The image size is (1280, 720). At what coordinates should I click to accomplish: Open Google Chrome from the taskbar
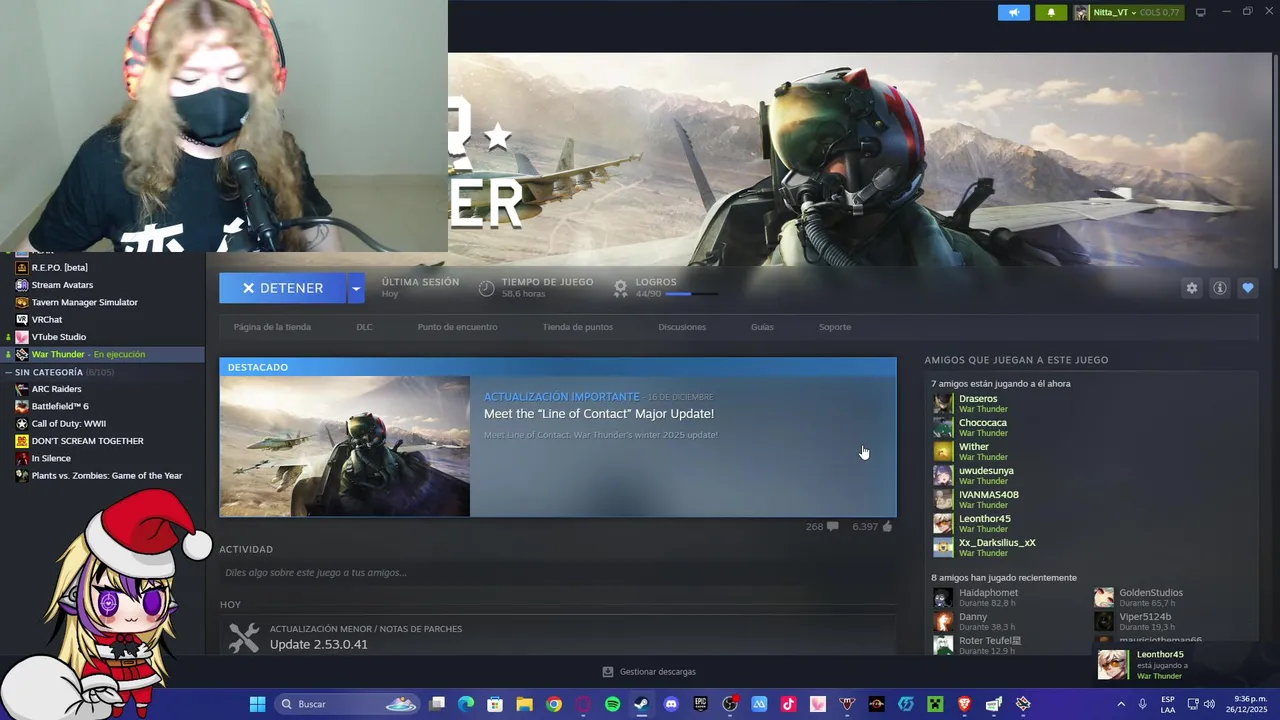[x=554, y=704]
